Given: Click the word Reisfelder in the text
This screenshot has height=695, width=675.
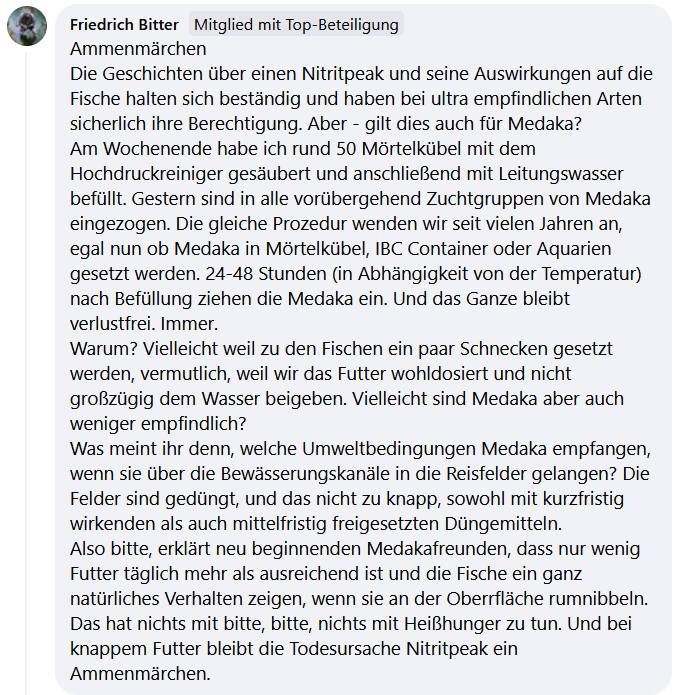Looking at the screenshot, I should [486, 474].
